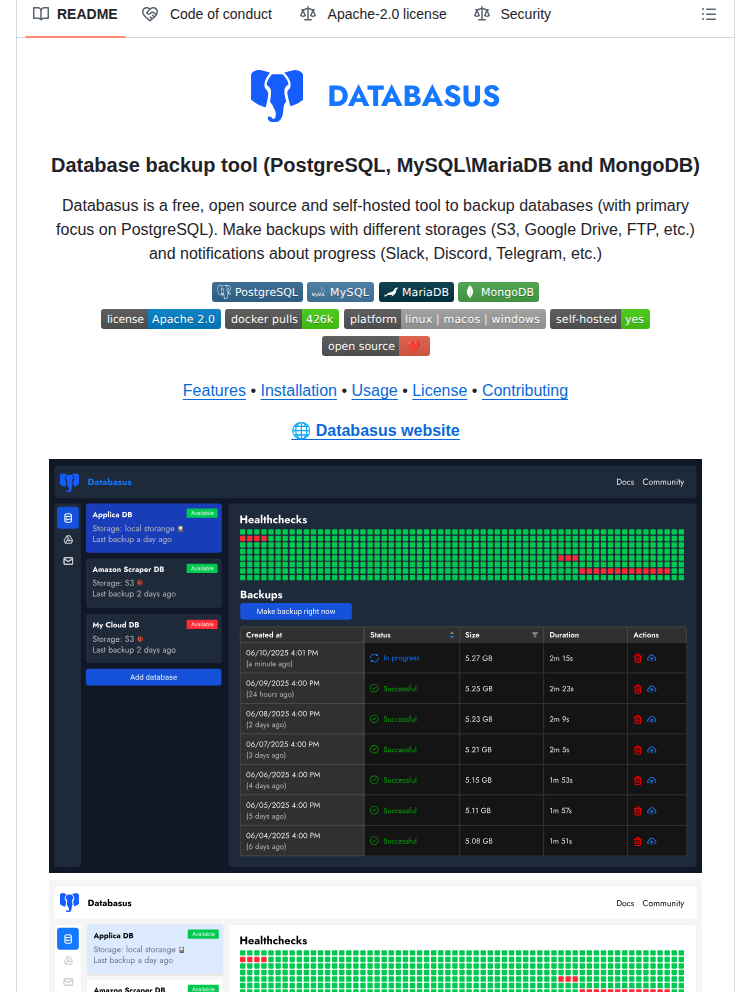751x992 pixels.
Task: Restore the 06/05/2025 backup with cloud icon
Action: [652, 810]
